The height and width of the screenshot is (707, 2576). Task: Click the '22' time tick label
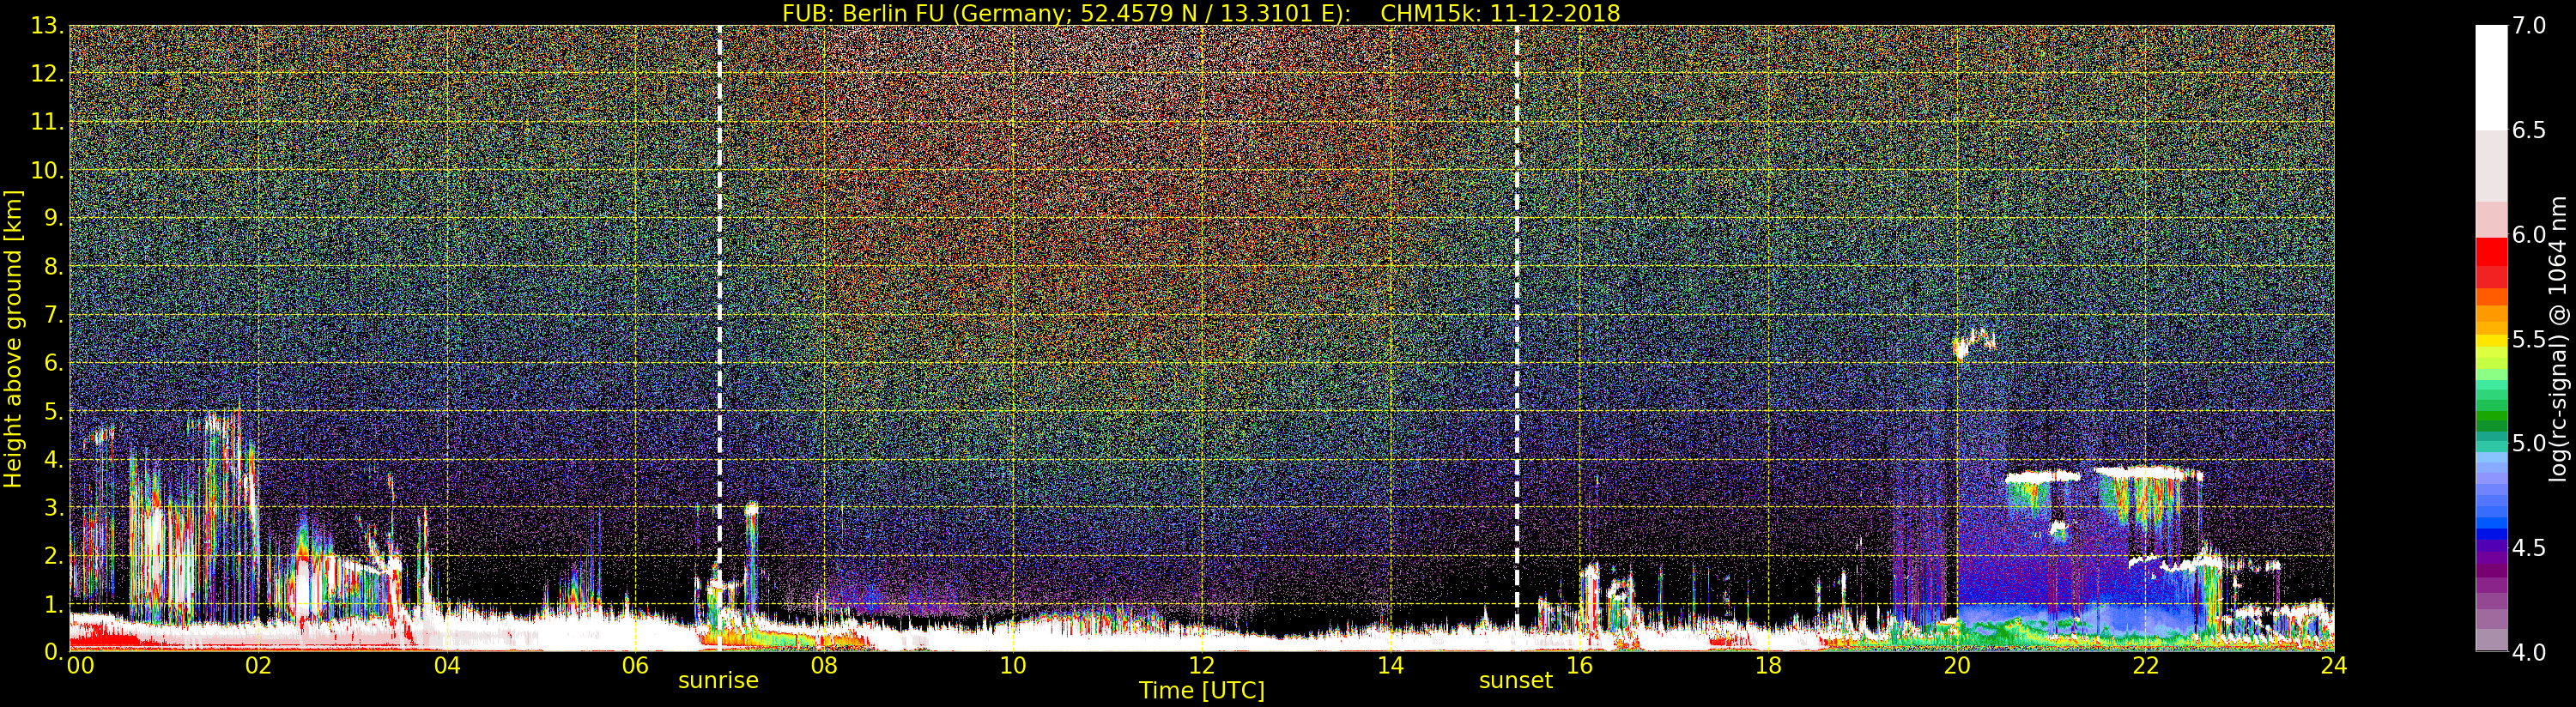tap(2146, 666)
